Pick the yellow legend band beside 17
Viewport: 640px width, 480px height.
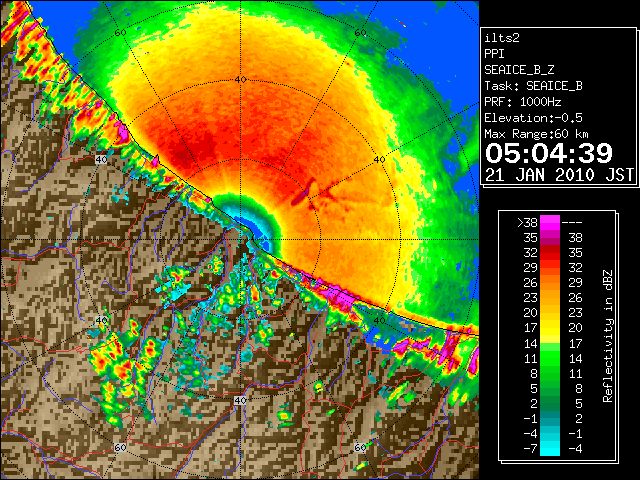coord(550,328)
